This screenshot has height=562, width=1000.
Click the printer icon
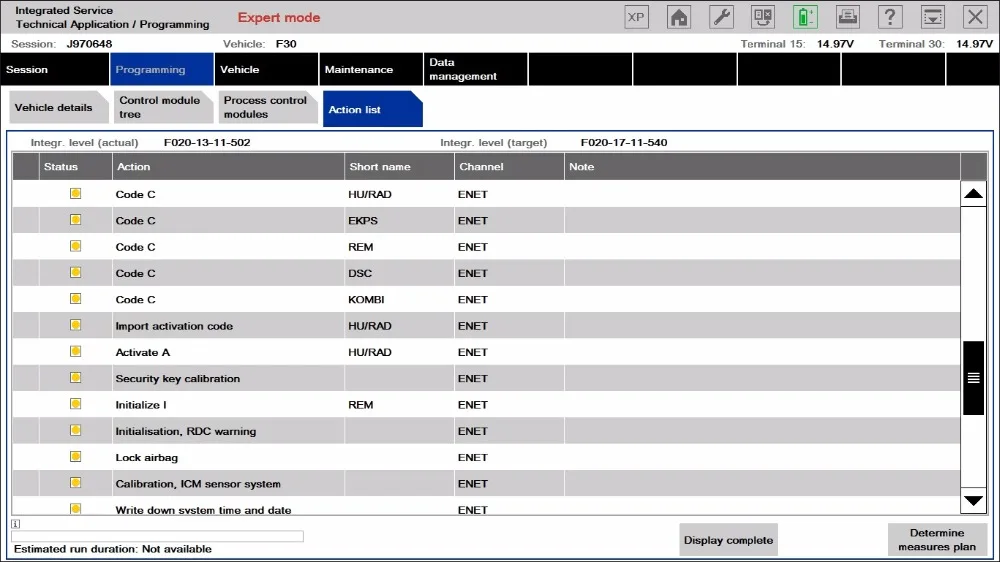(848, 17)
